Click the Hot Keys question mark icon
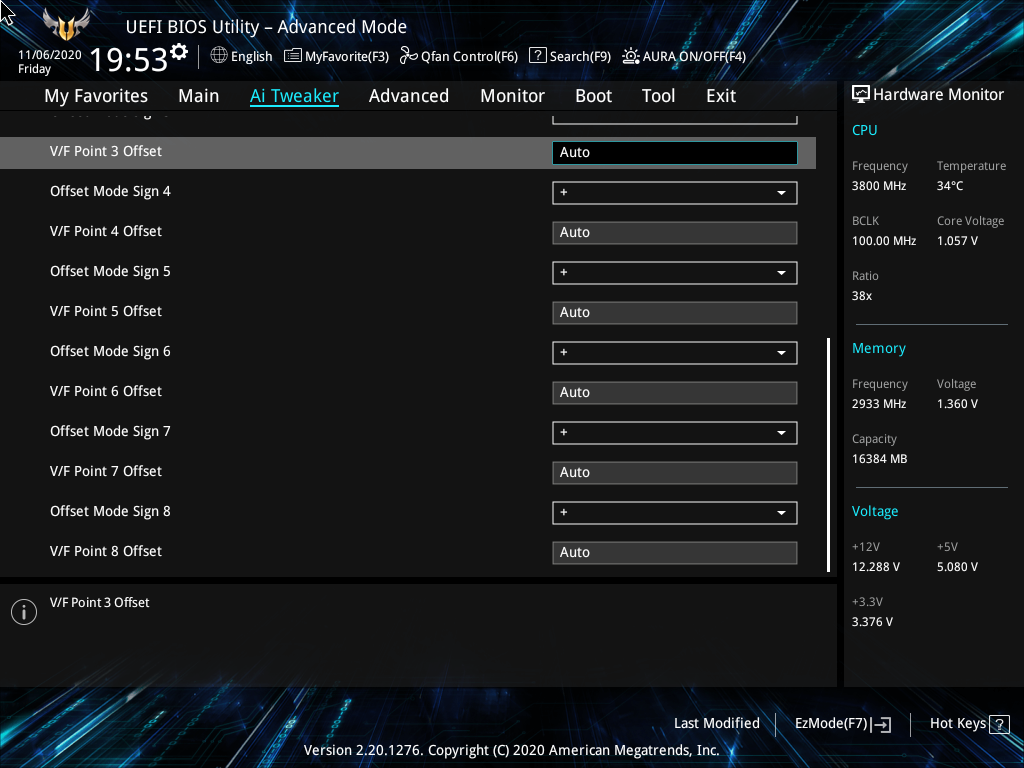Screen dimensions: 1024x768 pos(999,724)
